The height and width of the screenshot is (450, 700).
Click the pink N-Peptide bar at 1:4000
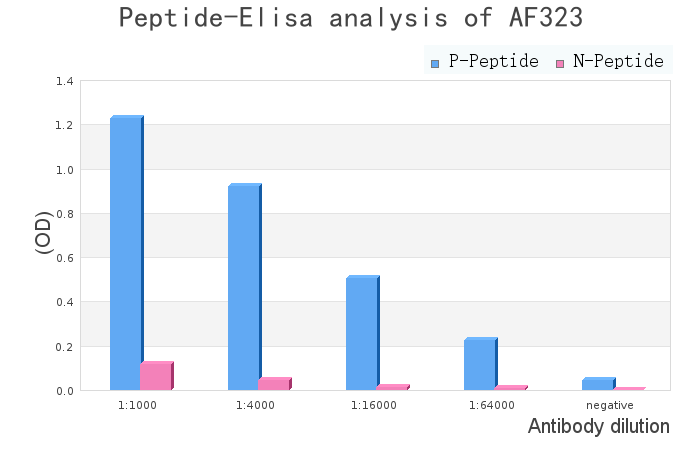coord(274,384)
